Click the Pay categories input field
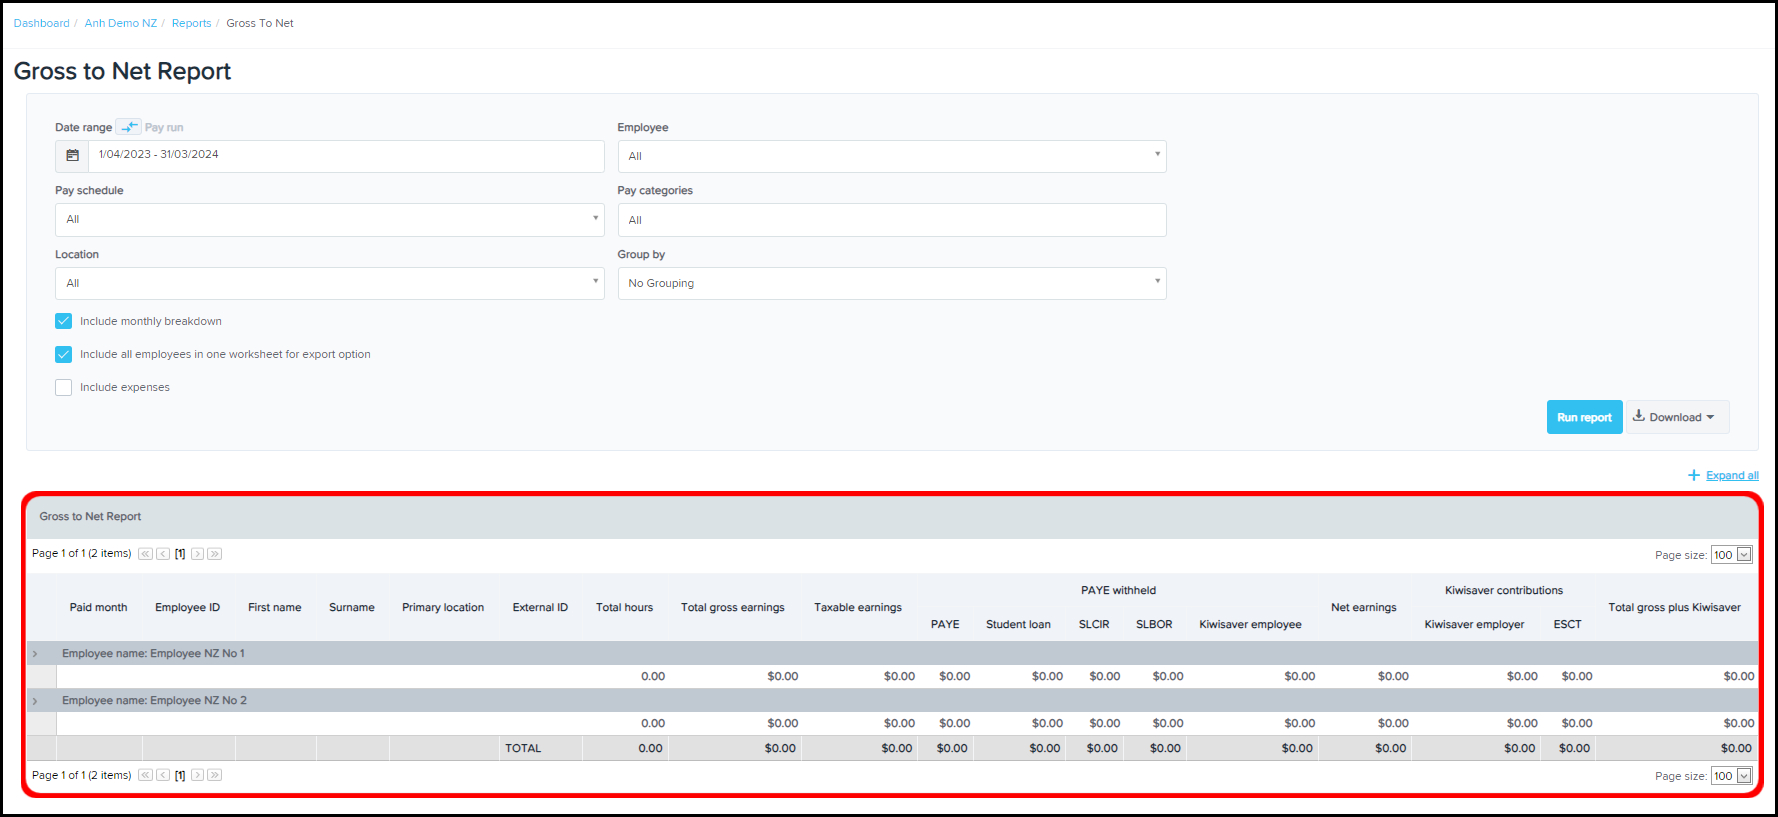The image size is (1778, 817). pyautogui.click(x=891, y=220)
